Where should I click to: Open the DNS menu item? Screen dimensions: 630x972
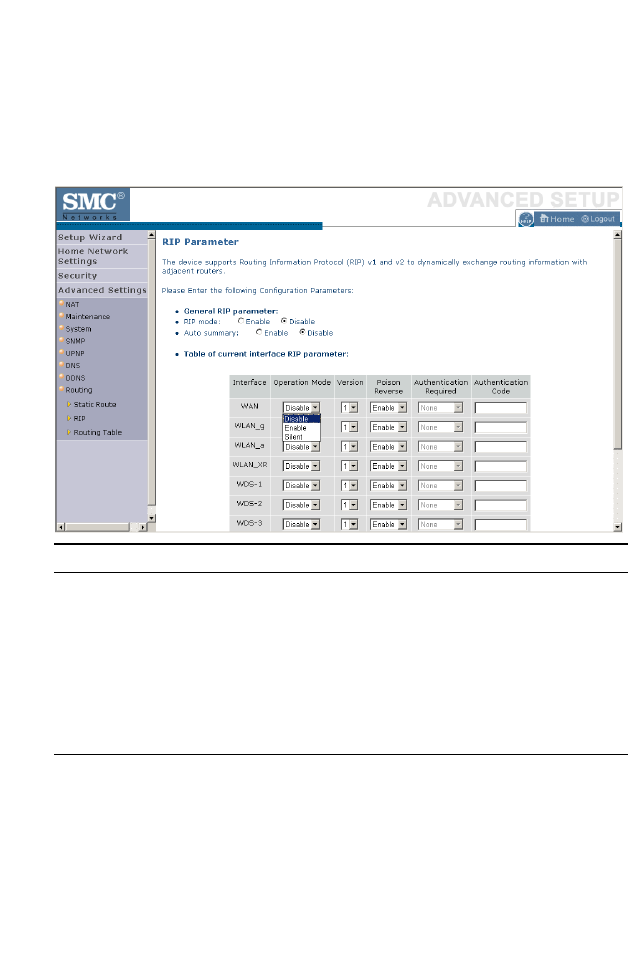[73, 366]
